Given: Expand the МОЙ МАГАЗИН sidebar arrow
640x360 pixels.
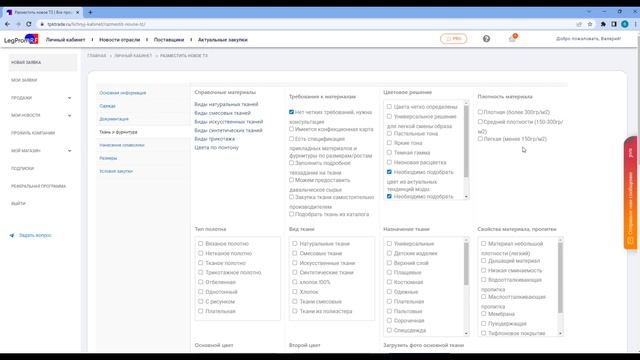Looking at the screenshot, I should point(69,151).
